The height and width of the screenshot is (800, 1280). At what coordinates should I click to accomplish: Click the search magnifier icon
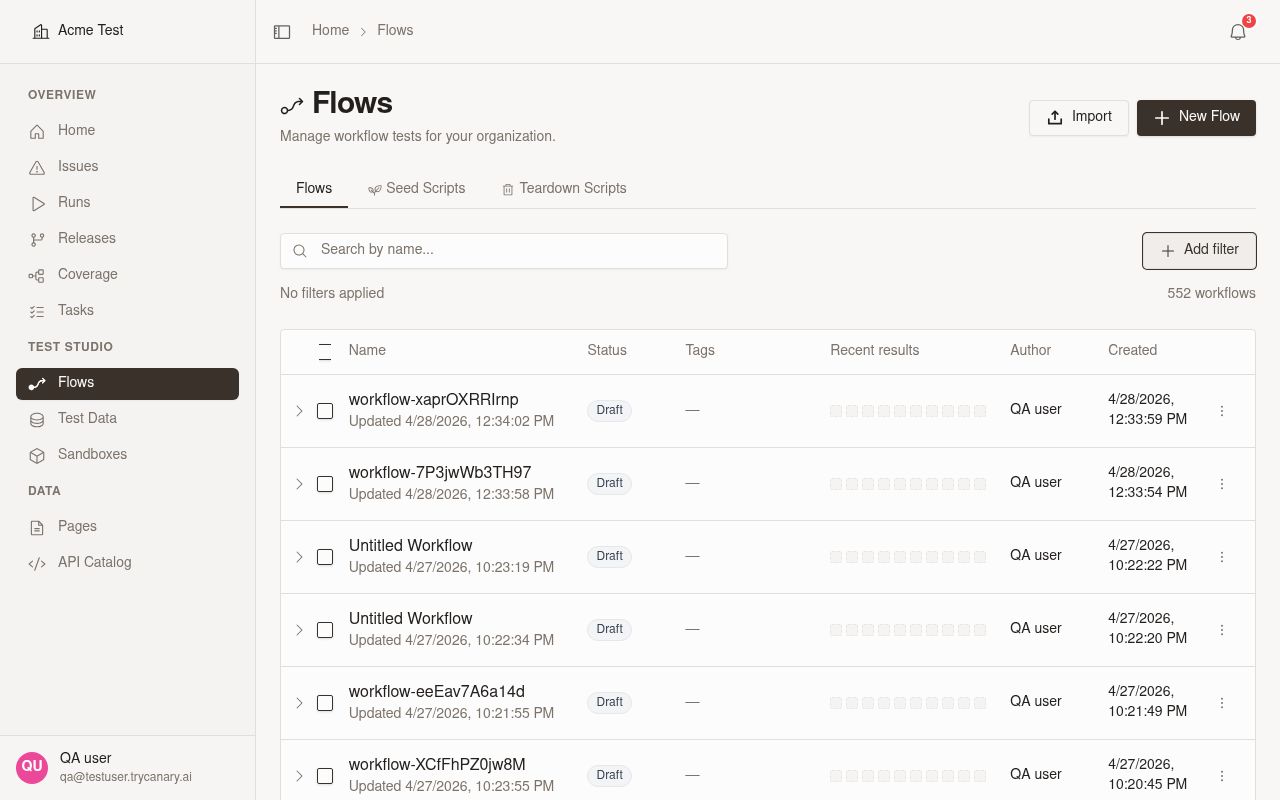pos(299,251)
